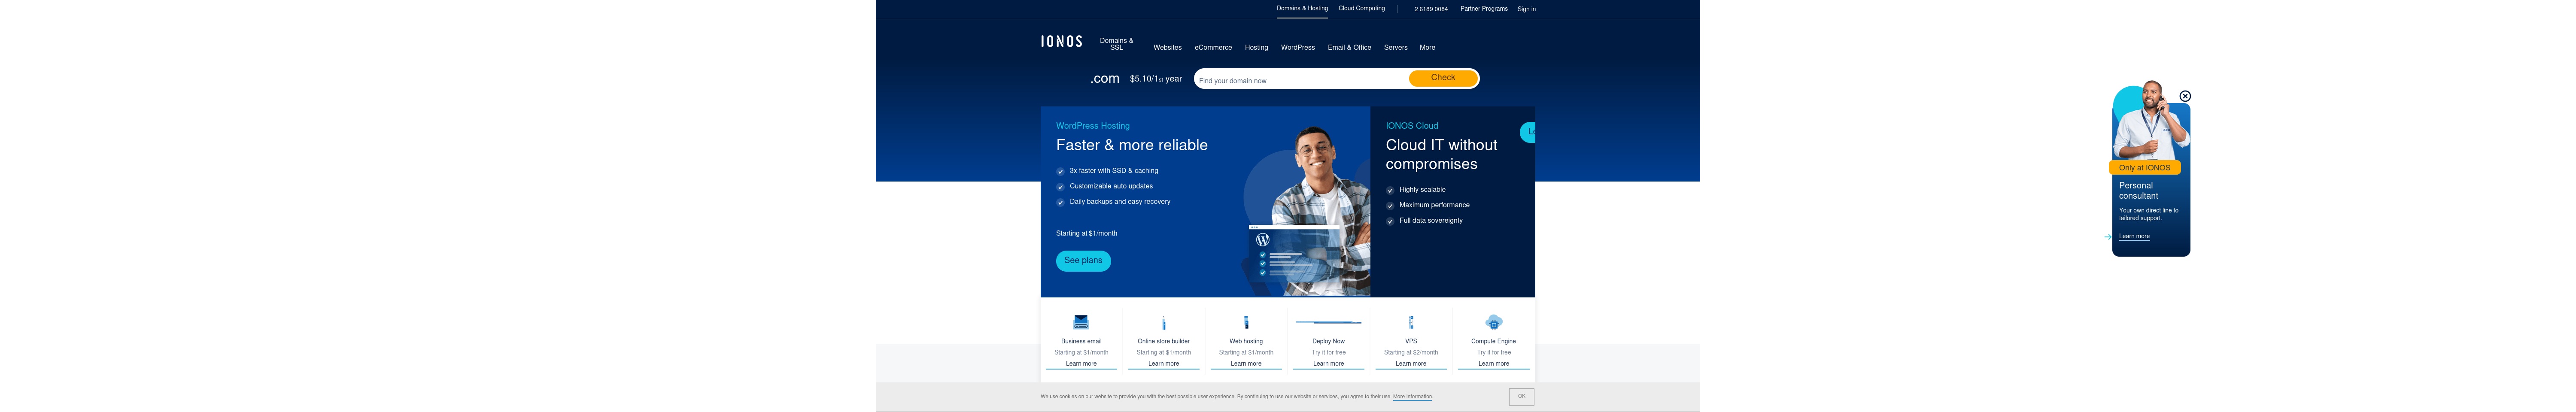The image size is (2576, 412).
Task: Click the See plans button
Action: tap(1083, 261)
